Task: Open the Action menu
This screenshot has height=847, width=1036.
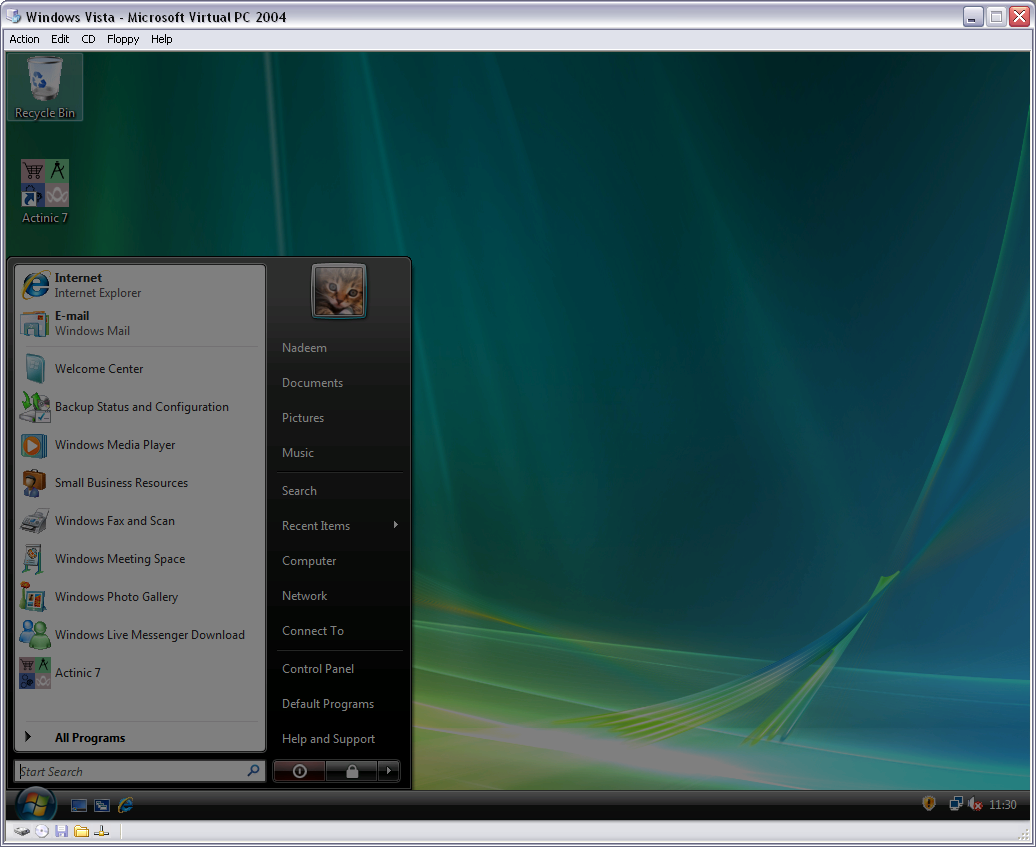Action: tap(24, 39)
